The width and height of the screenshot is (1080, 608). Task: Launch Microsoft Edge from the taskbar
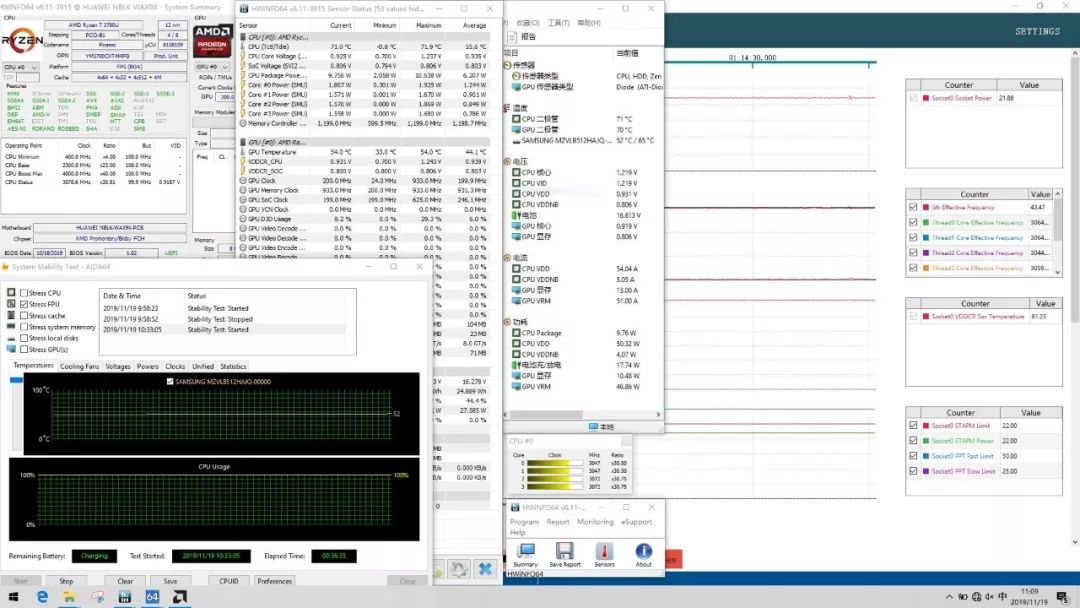[x=43, y=597]
